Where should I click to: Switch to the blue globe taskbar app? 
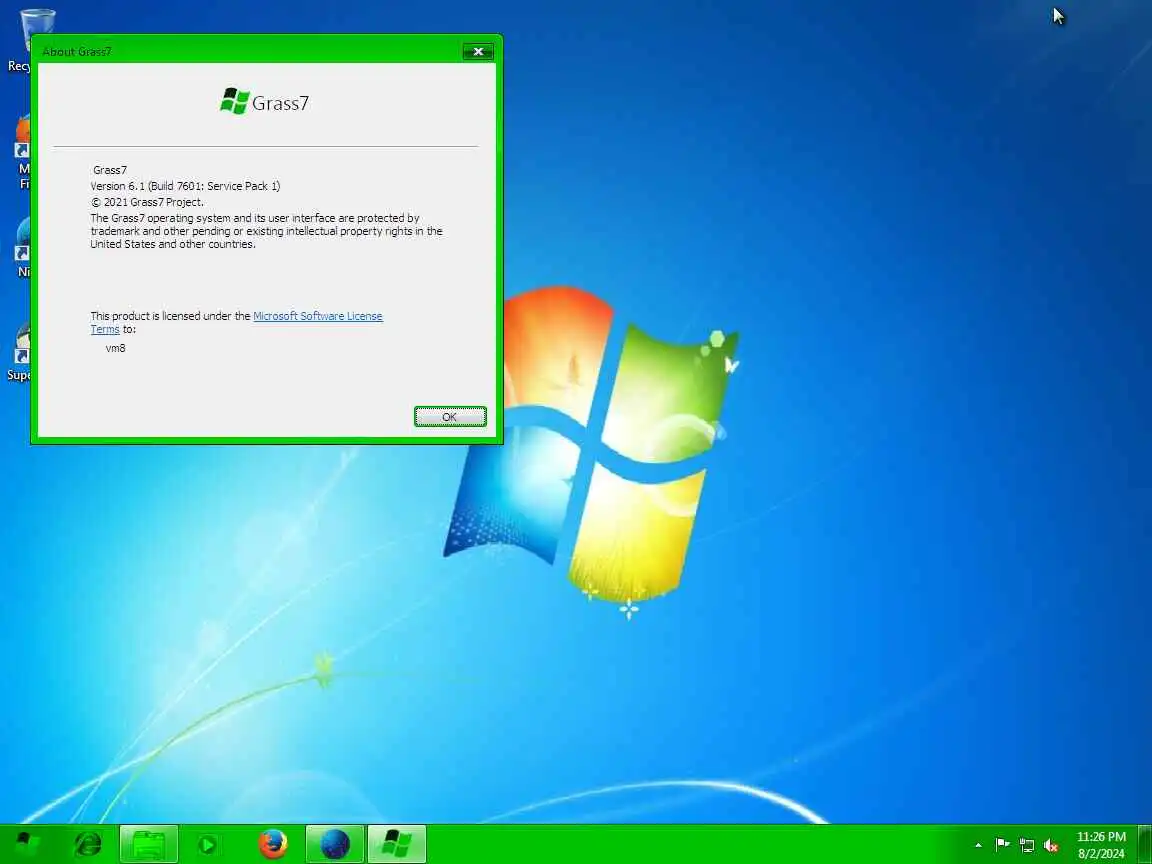[335, 844]
